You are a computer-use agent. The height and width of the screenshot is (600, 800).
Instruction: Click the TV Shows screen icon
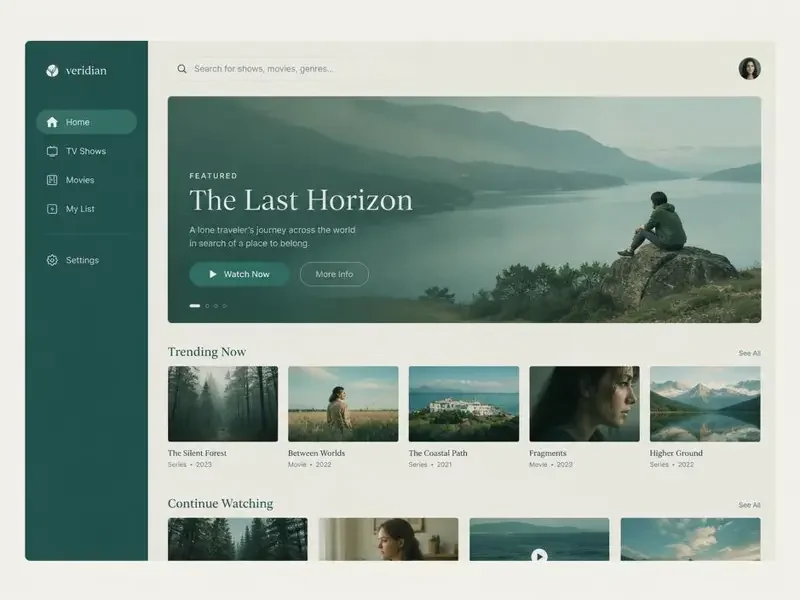[x=52, y=152]
